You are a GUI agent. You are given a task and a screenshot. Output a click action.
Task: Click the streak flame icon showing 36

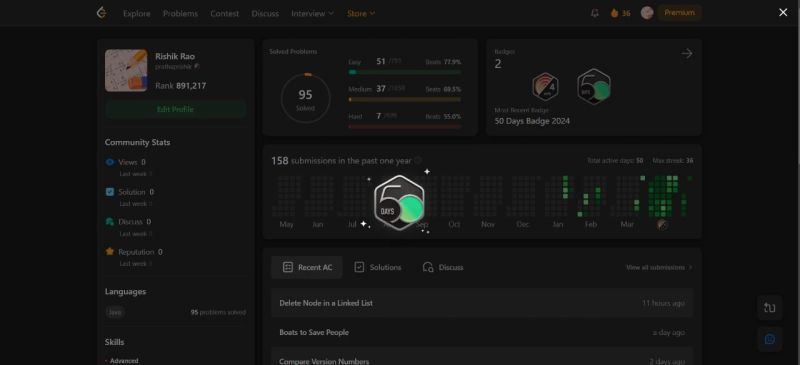pyautogui.click(x=615, y=13)
